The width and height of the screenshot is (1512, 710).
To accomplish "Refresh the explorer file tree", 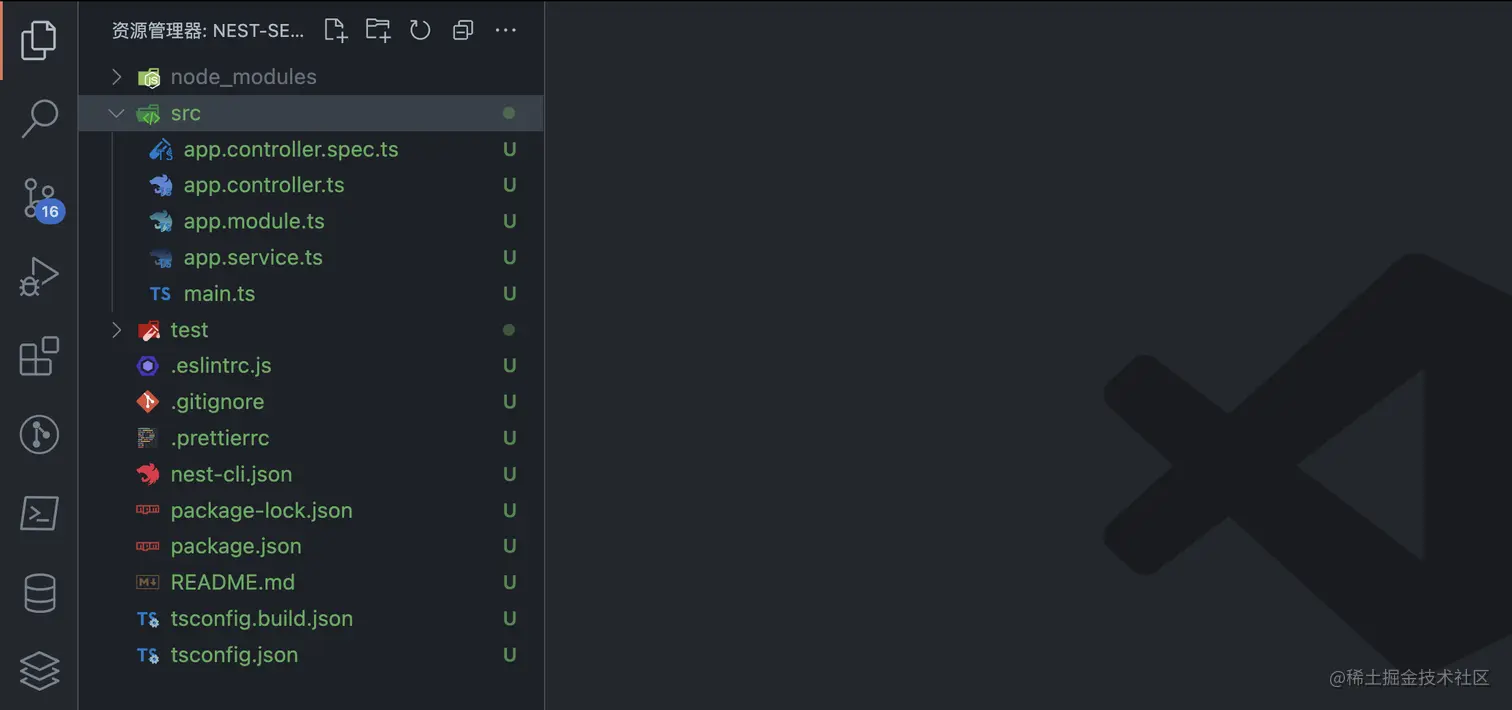I will point(420,30).
